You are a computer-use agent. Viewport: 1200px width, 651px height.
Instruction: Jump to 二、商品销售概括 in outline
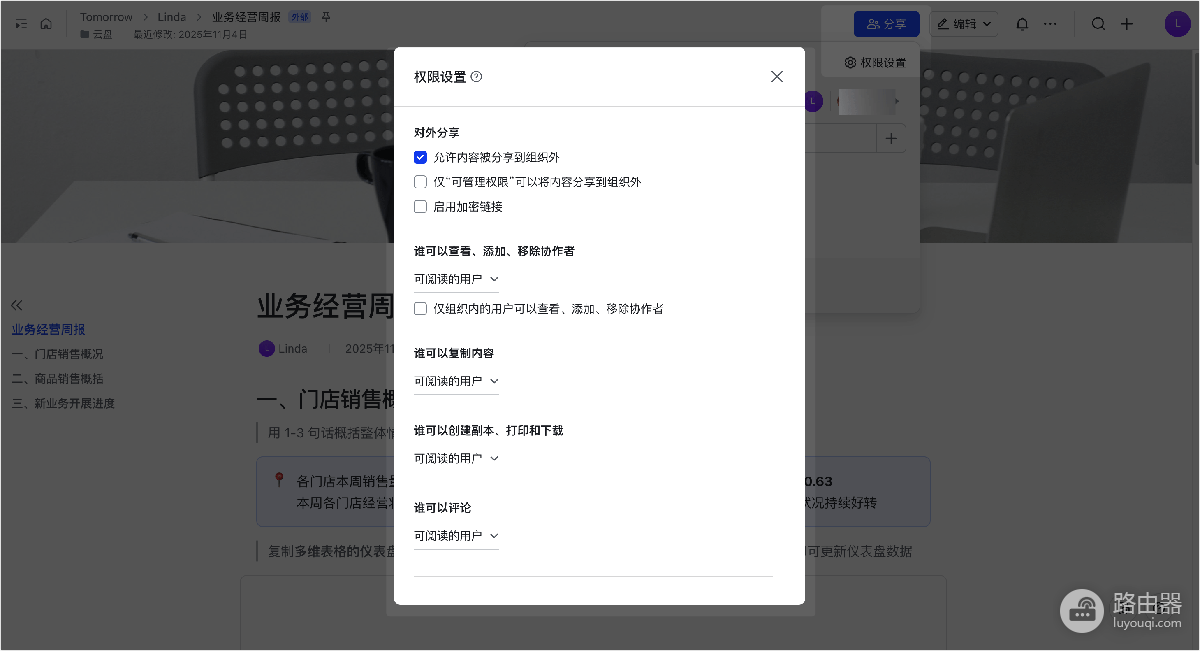coord(57,379)
